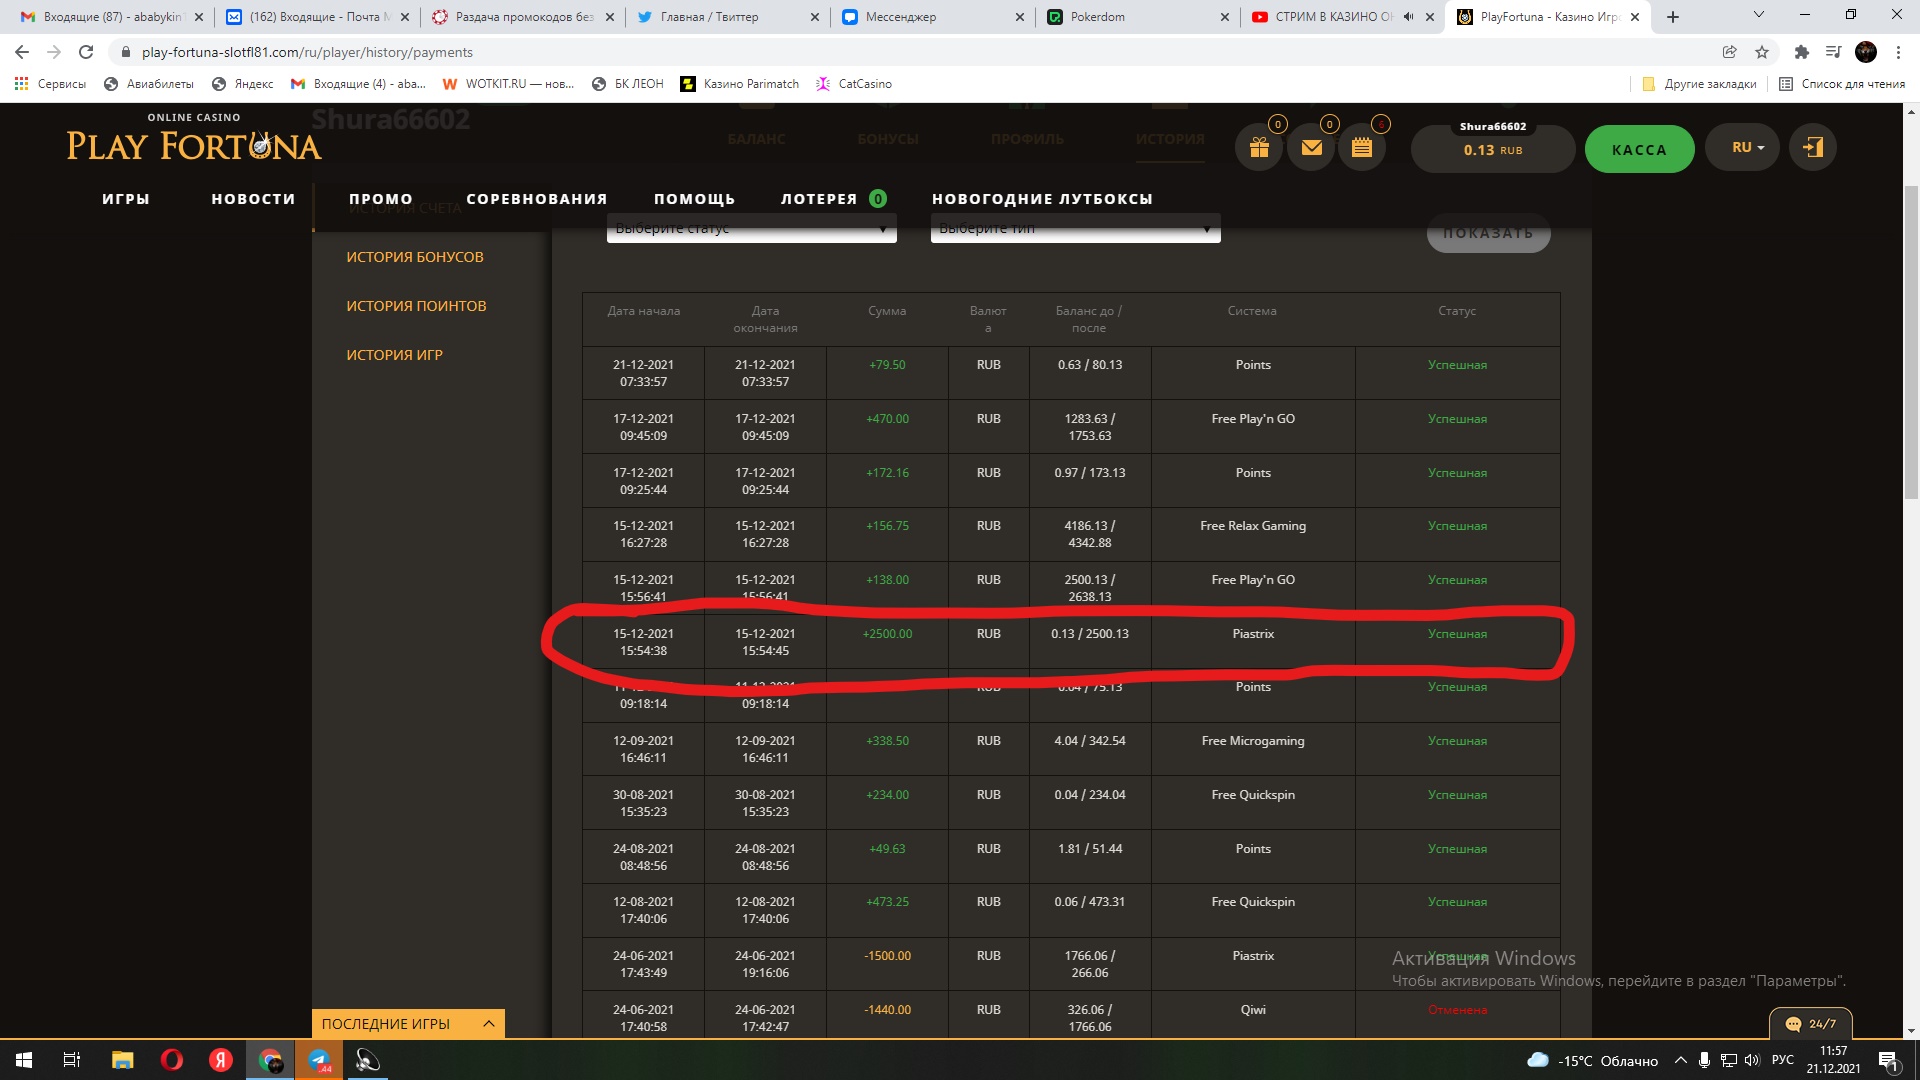
Task: Open the mail messages icon
Action: tap(1311, 148)
